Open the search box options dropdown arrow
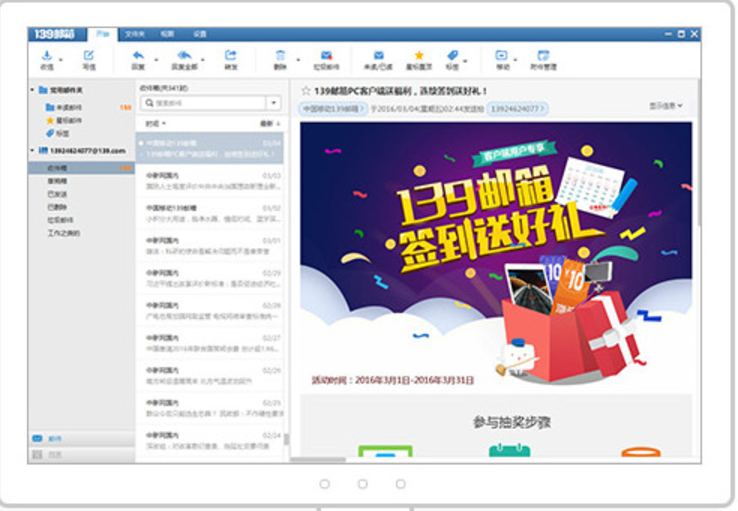 (274, 103)
